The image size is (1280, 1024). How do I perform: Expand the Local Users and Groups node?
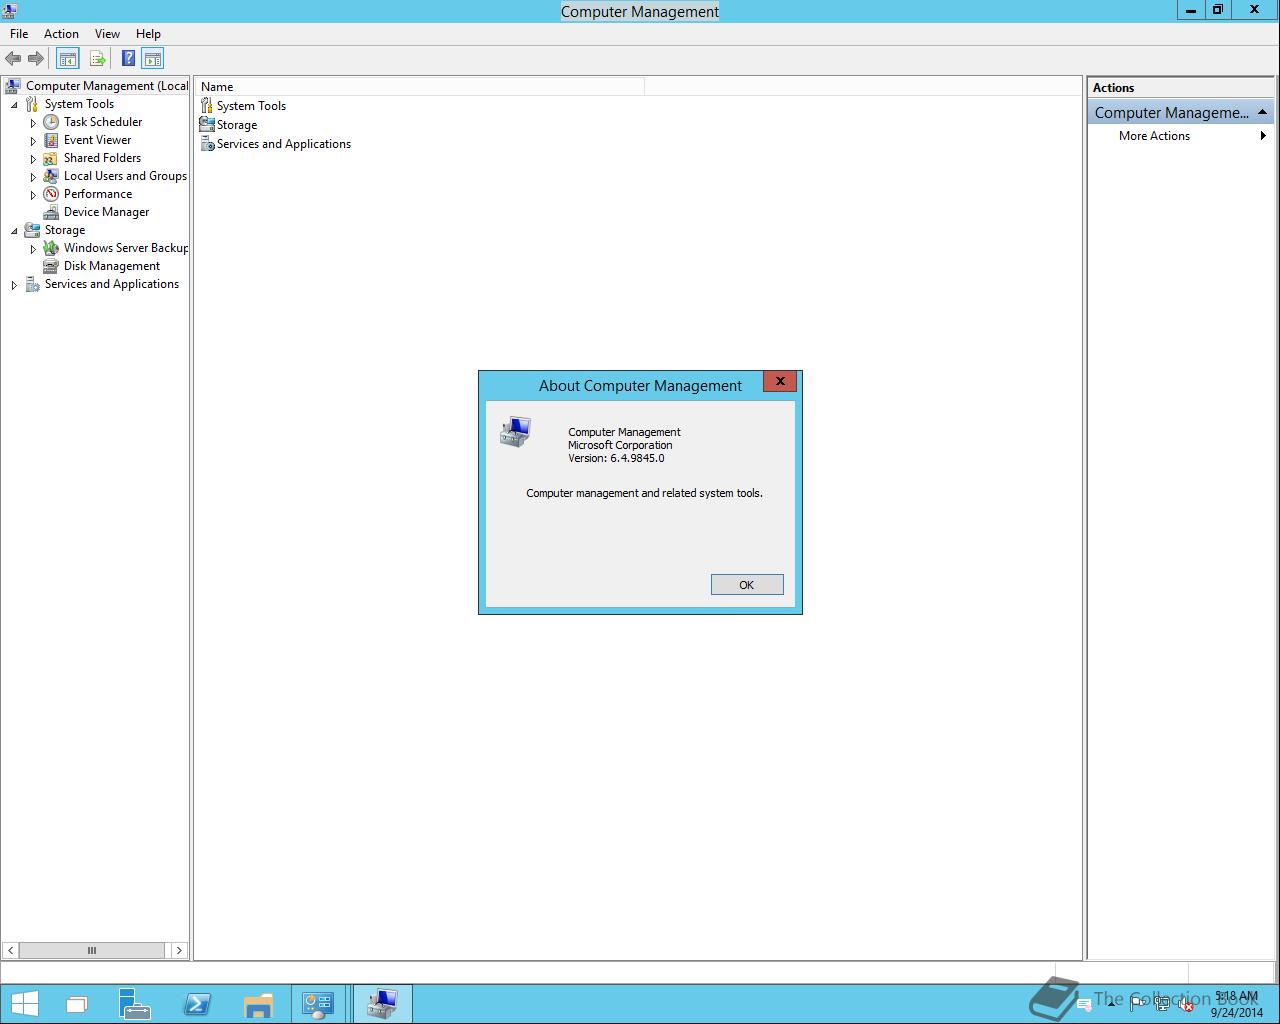point(33,177)
